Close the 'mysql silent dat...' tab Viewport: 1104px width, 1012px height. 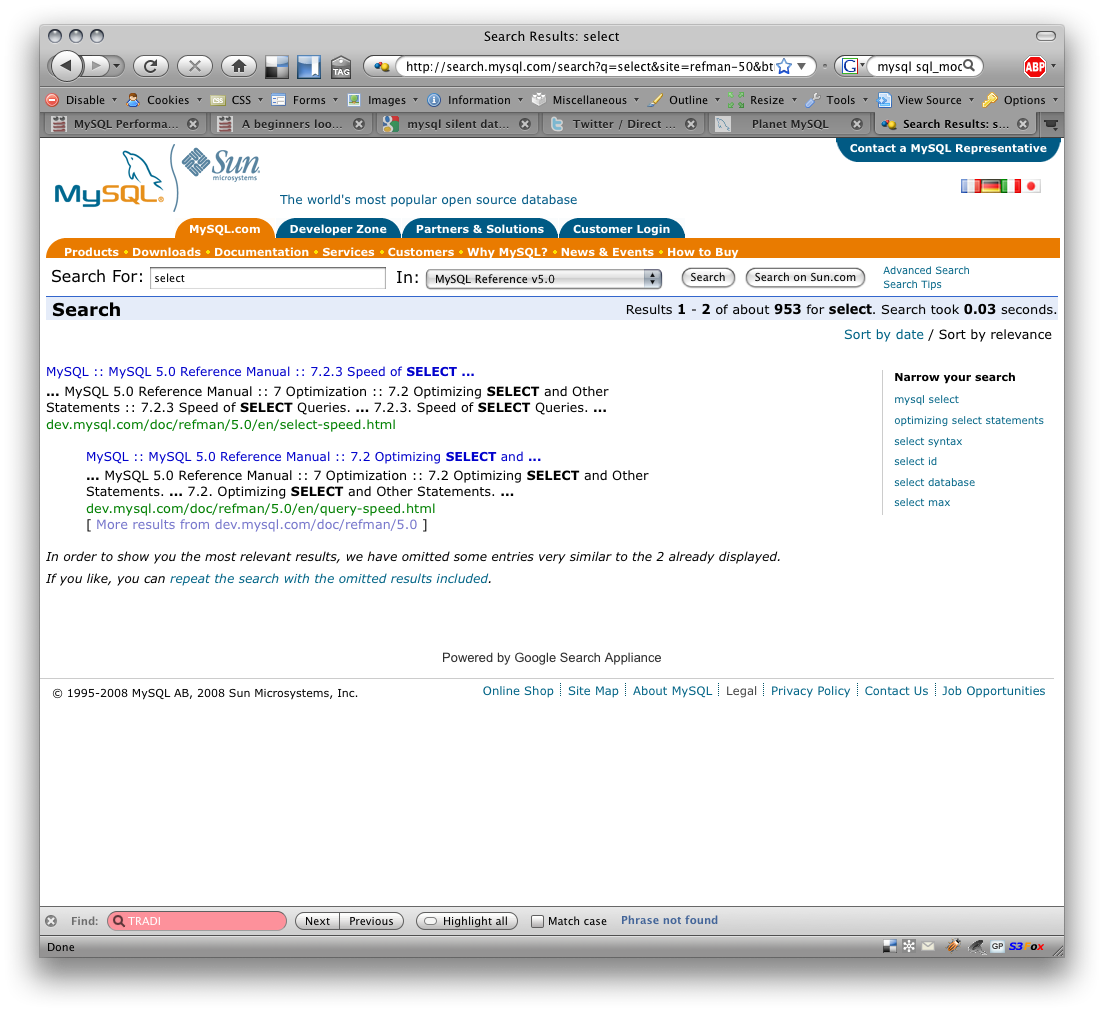(x=525, y=124)
